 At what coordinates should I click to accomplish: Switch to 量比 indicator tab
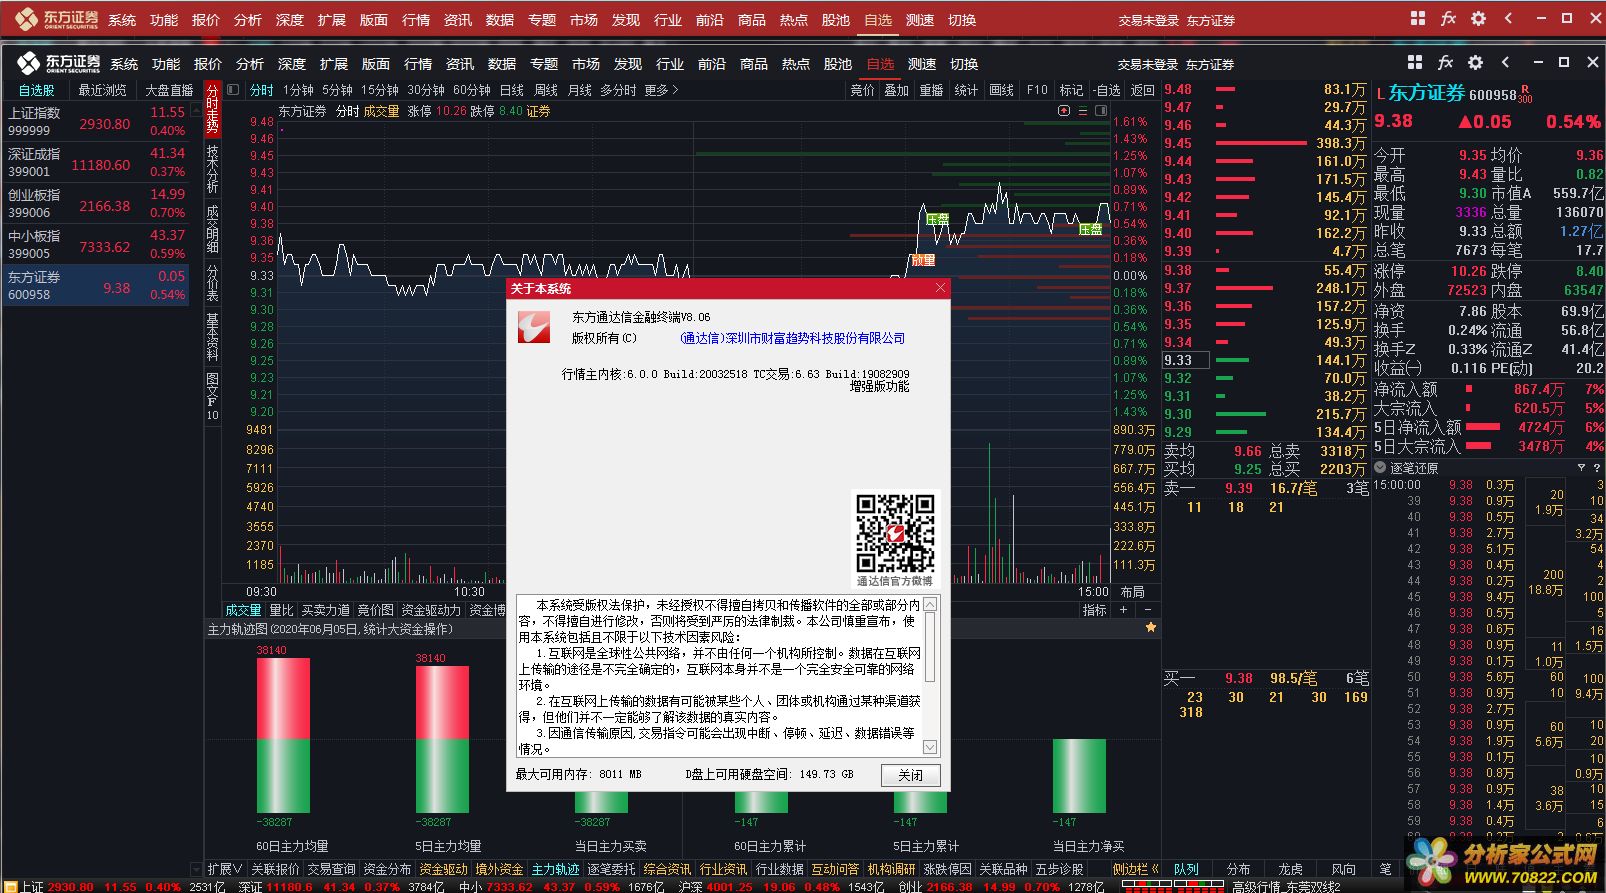point(281,610)
